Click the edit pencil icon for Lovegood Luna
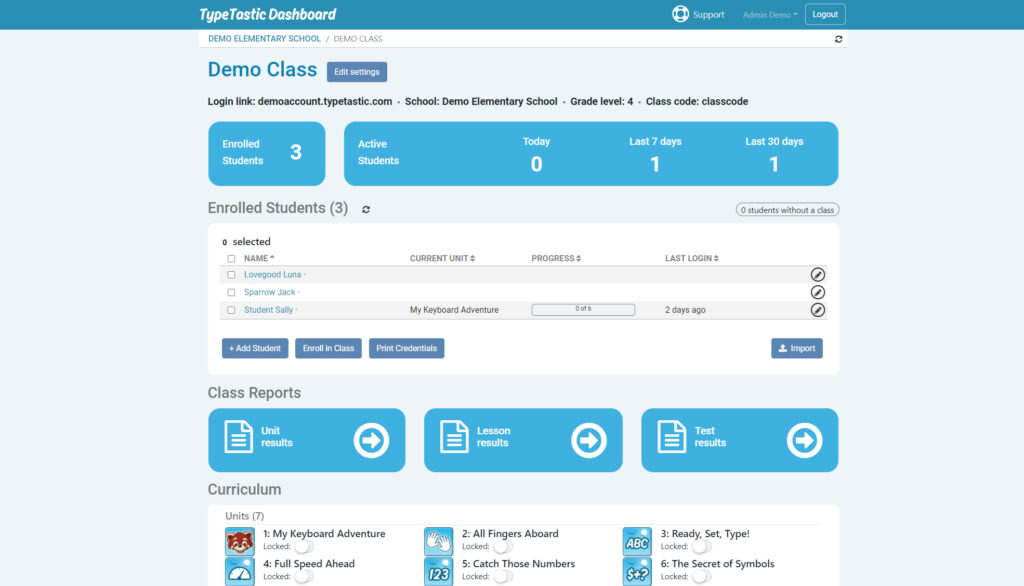Viewport: 1024px width, 586px height. click(x=817, y=275)
